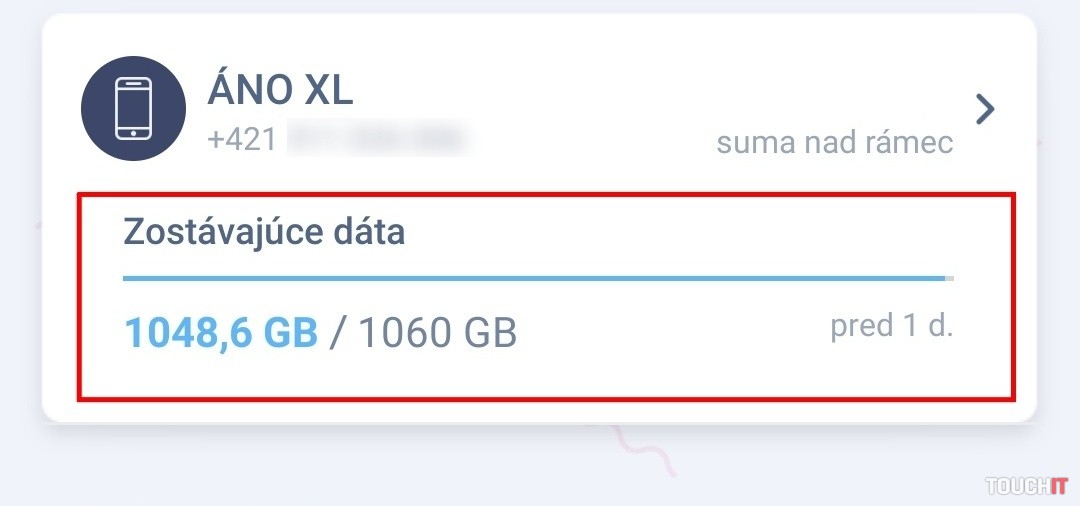Select the 1048,6 GB remaining value
The width and height of the screenshot is (1080, 506).
click(x=220, y=333)
